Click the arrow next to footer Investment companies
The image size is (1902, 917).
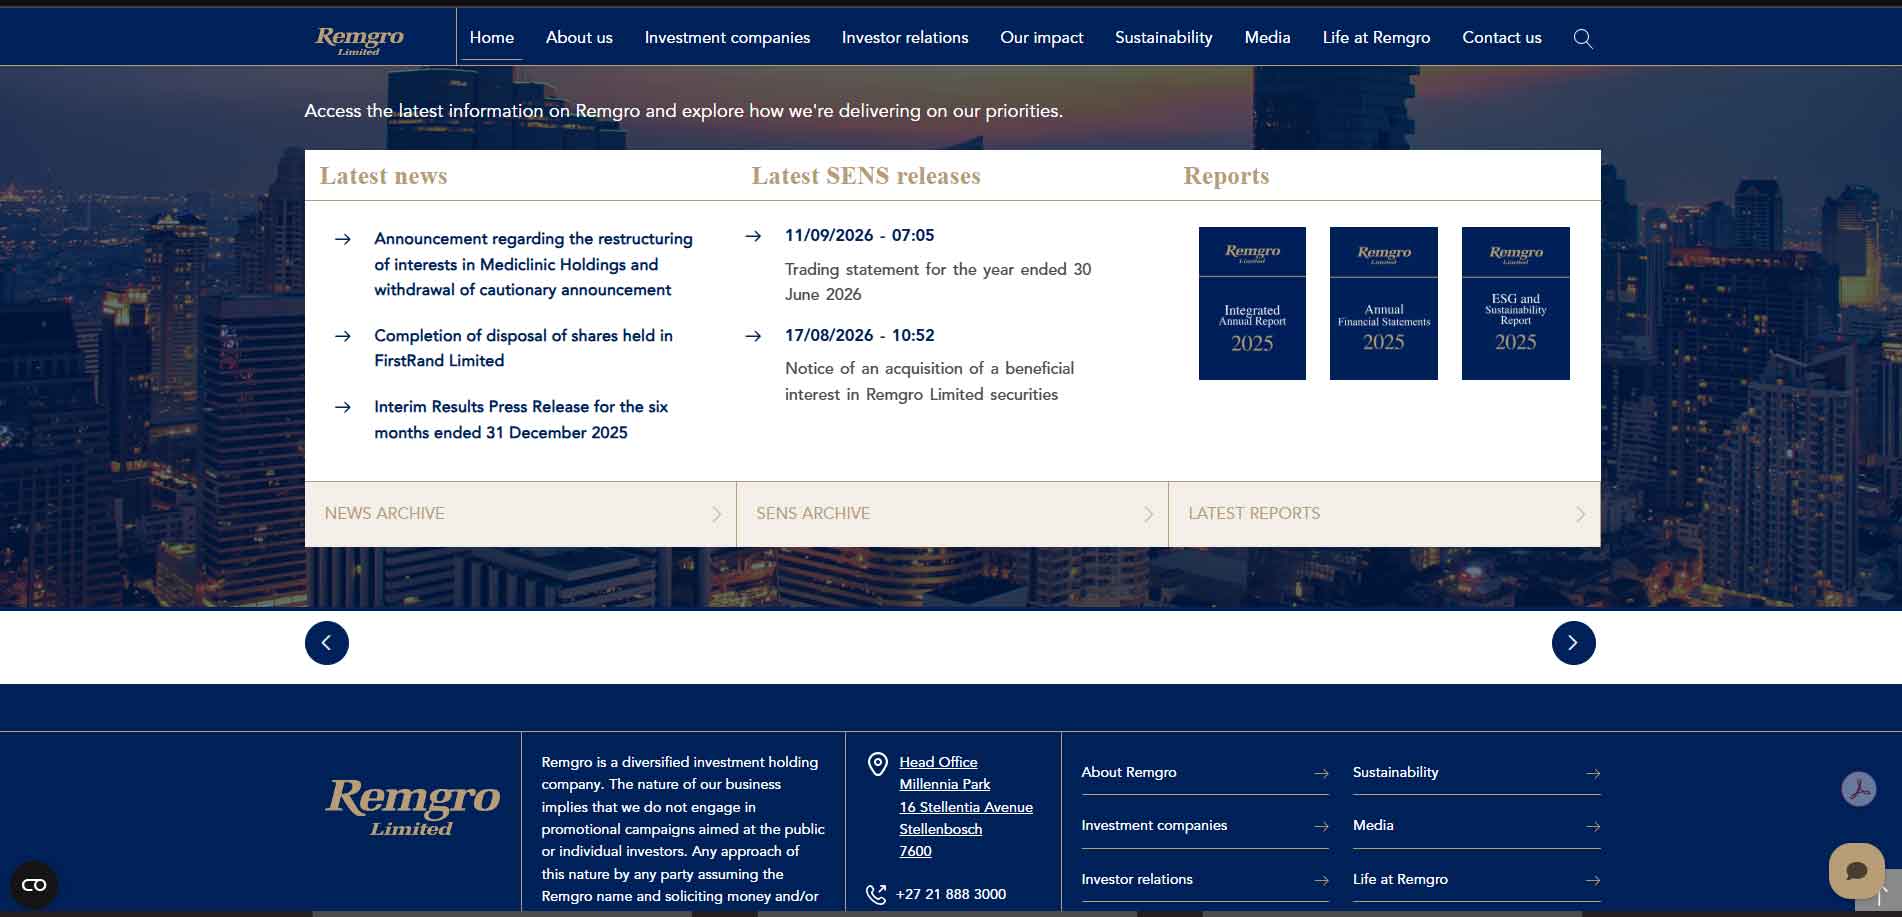point(1321,826)
